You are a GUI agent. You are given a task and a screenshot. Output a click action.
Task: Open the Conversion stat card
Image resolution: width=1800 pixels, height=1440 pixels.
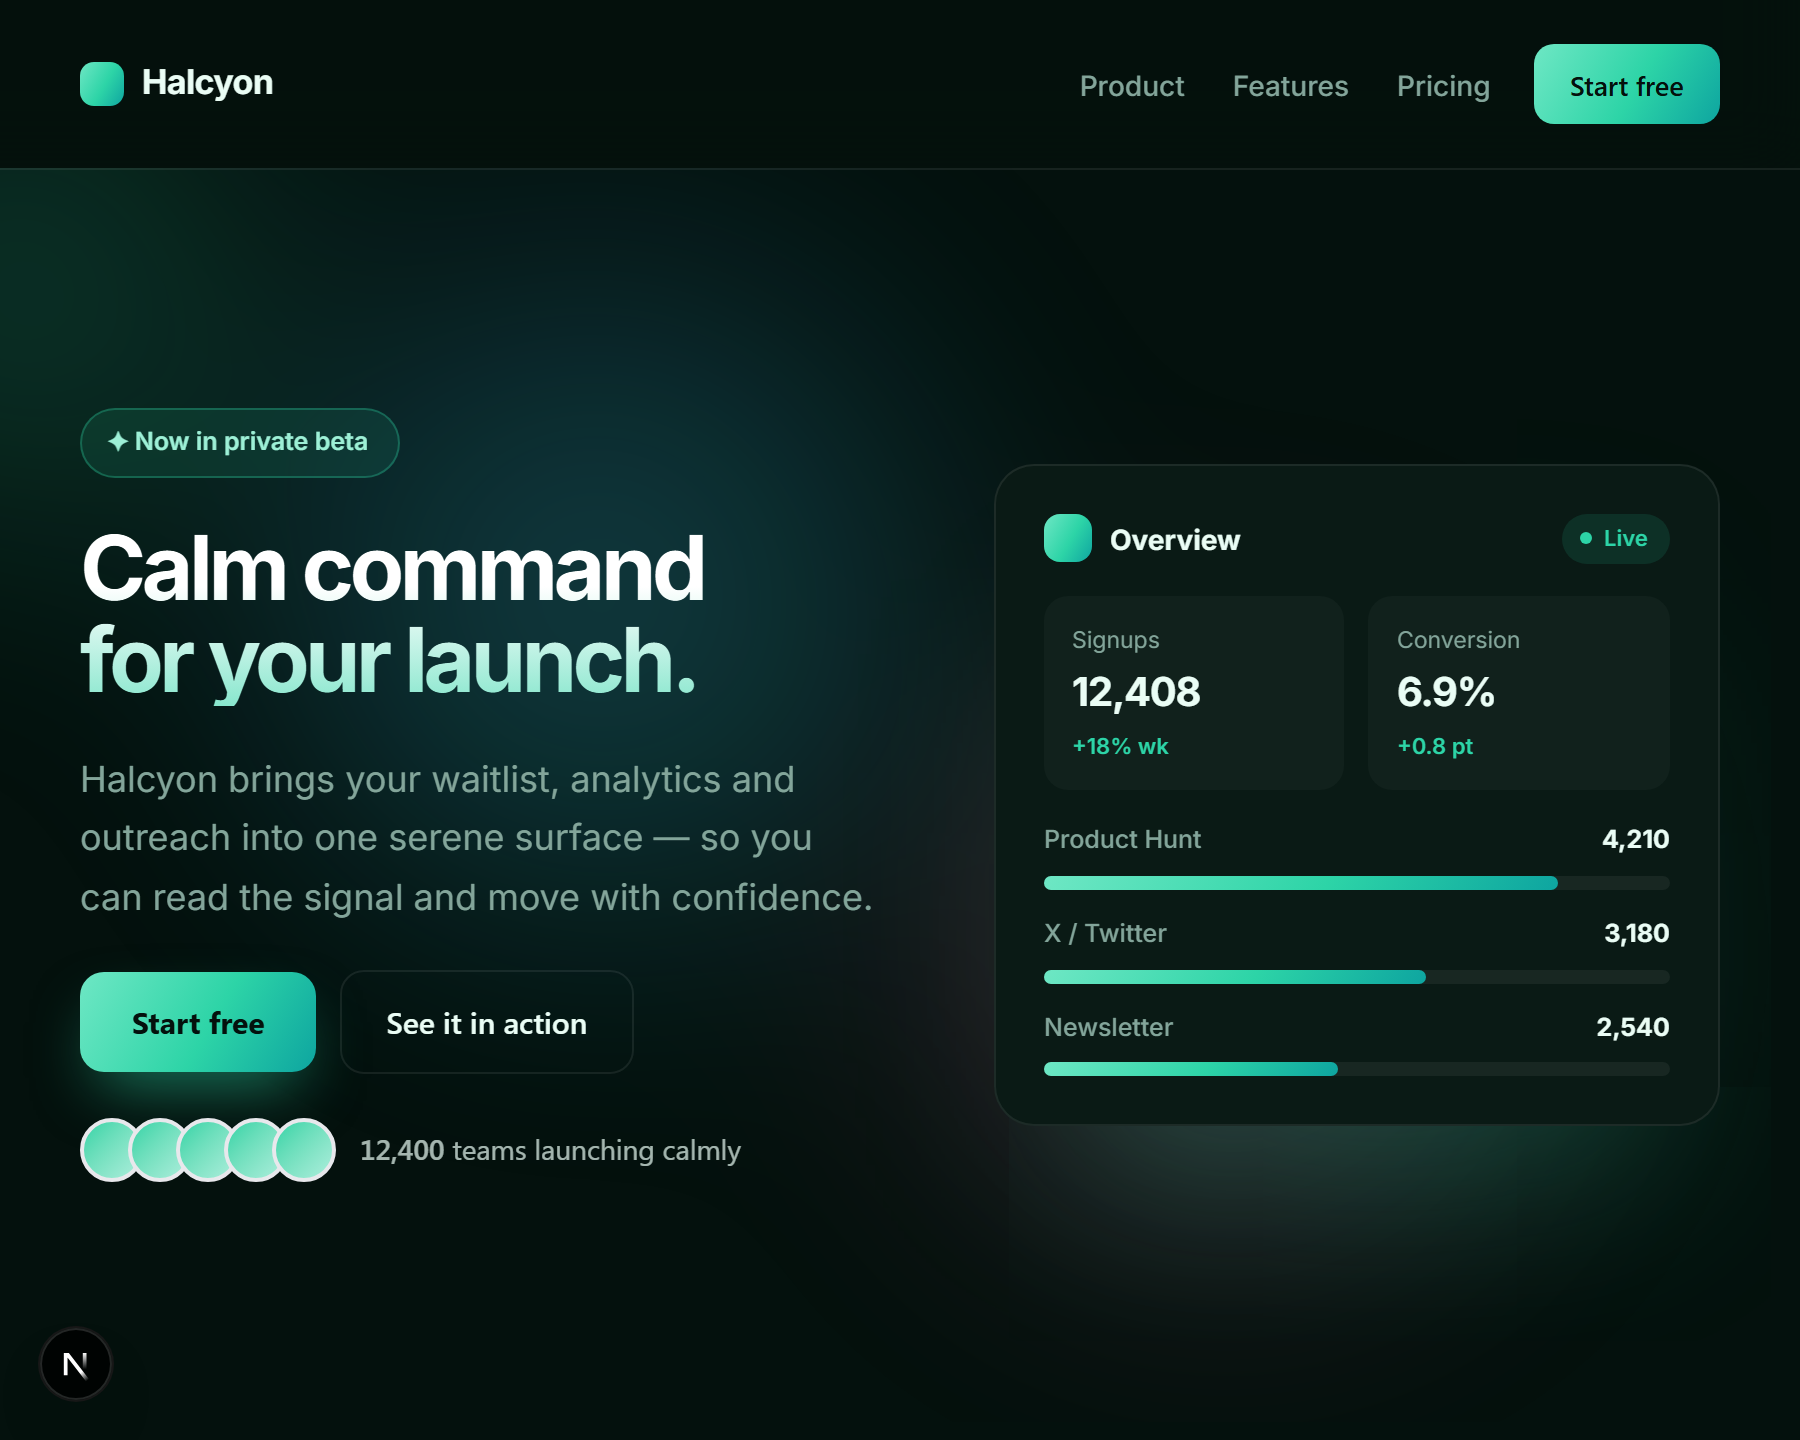click(1519, 693)
